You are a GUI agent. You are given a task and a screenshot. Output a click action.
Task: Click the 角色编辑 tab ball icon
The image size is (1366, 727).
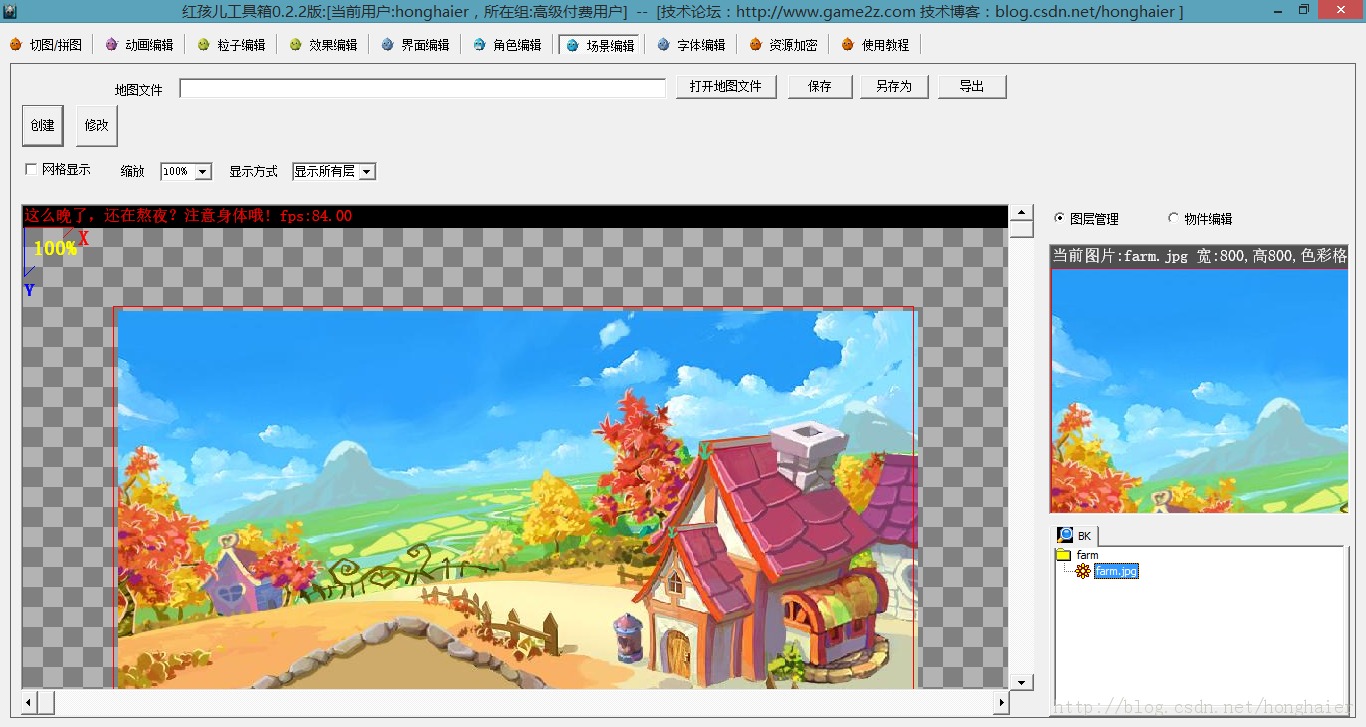click(x=479, y=45)
